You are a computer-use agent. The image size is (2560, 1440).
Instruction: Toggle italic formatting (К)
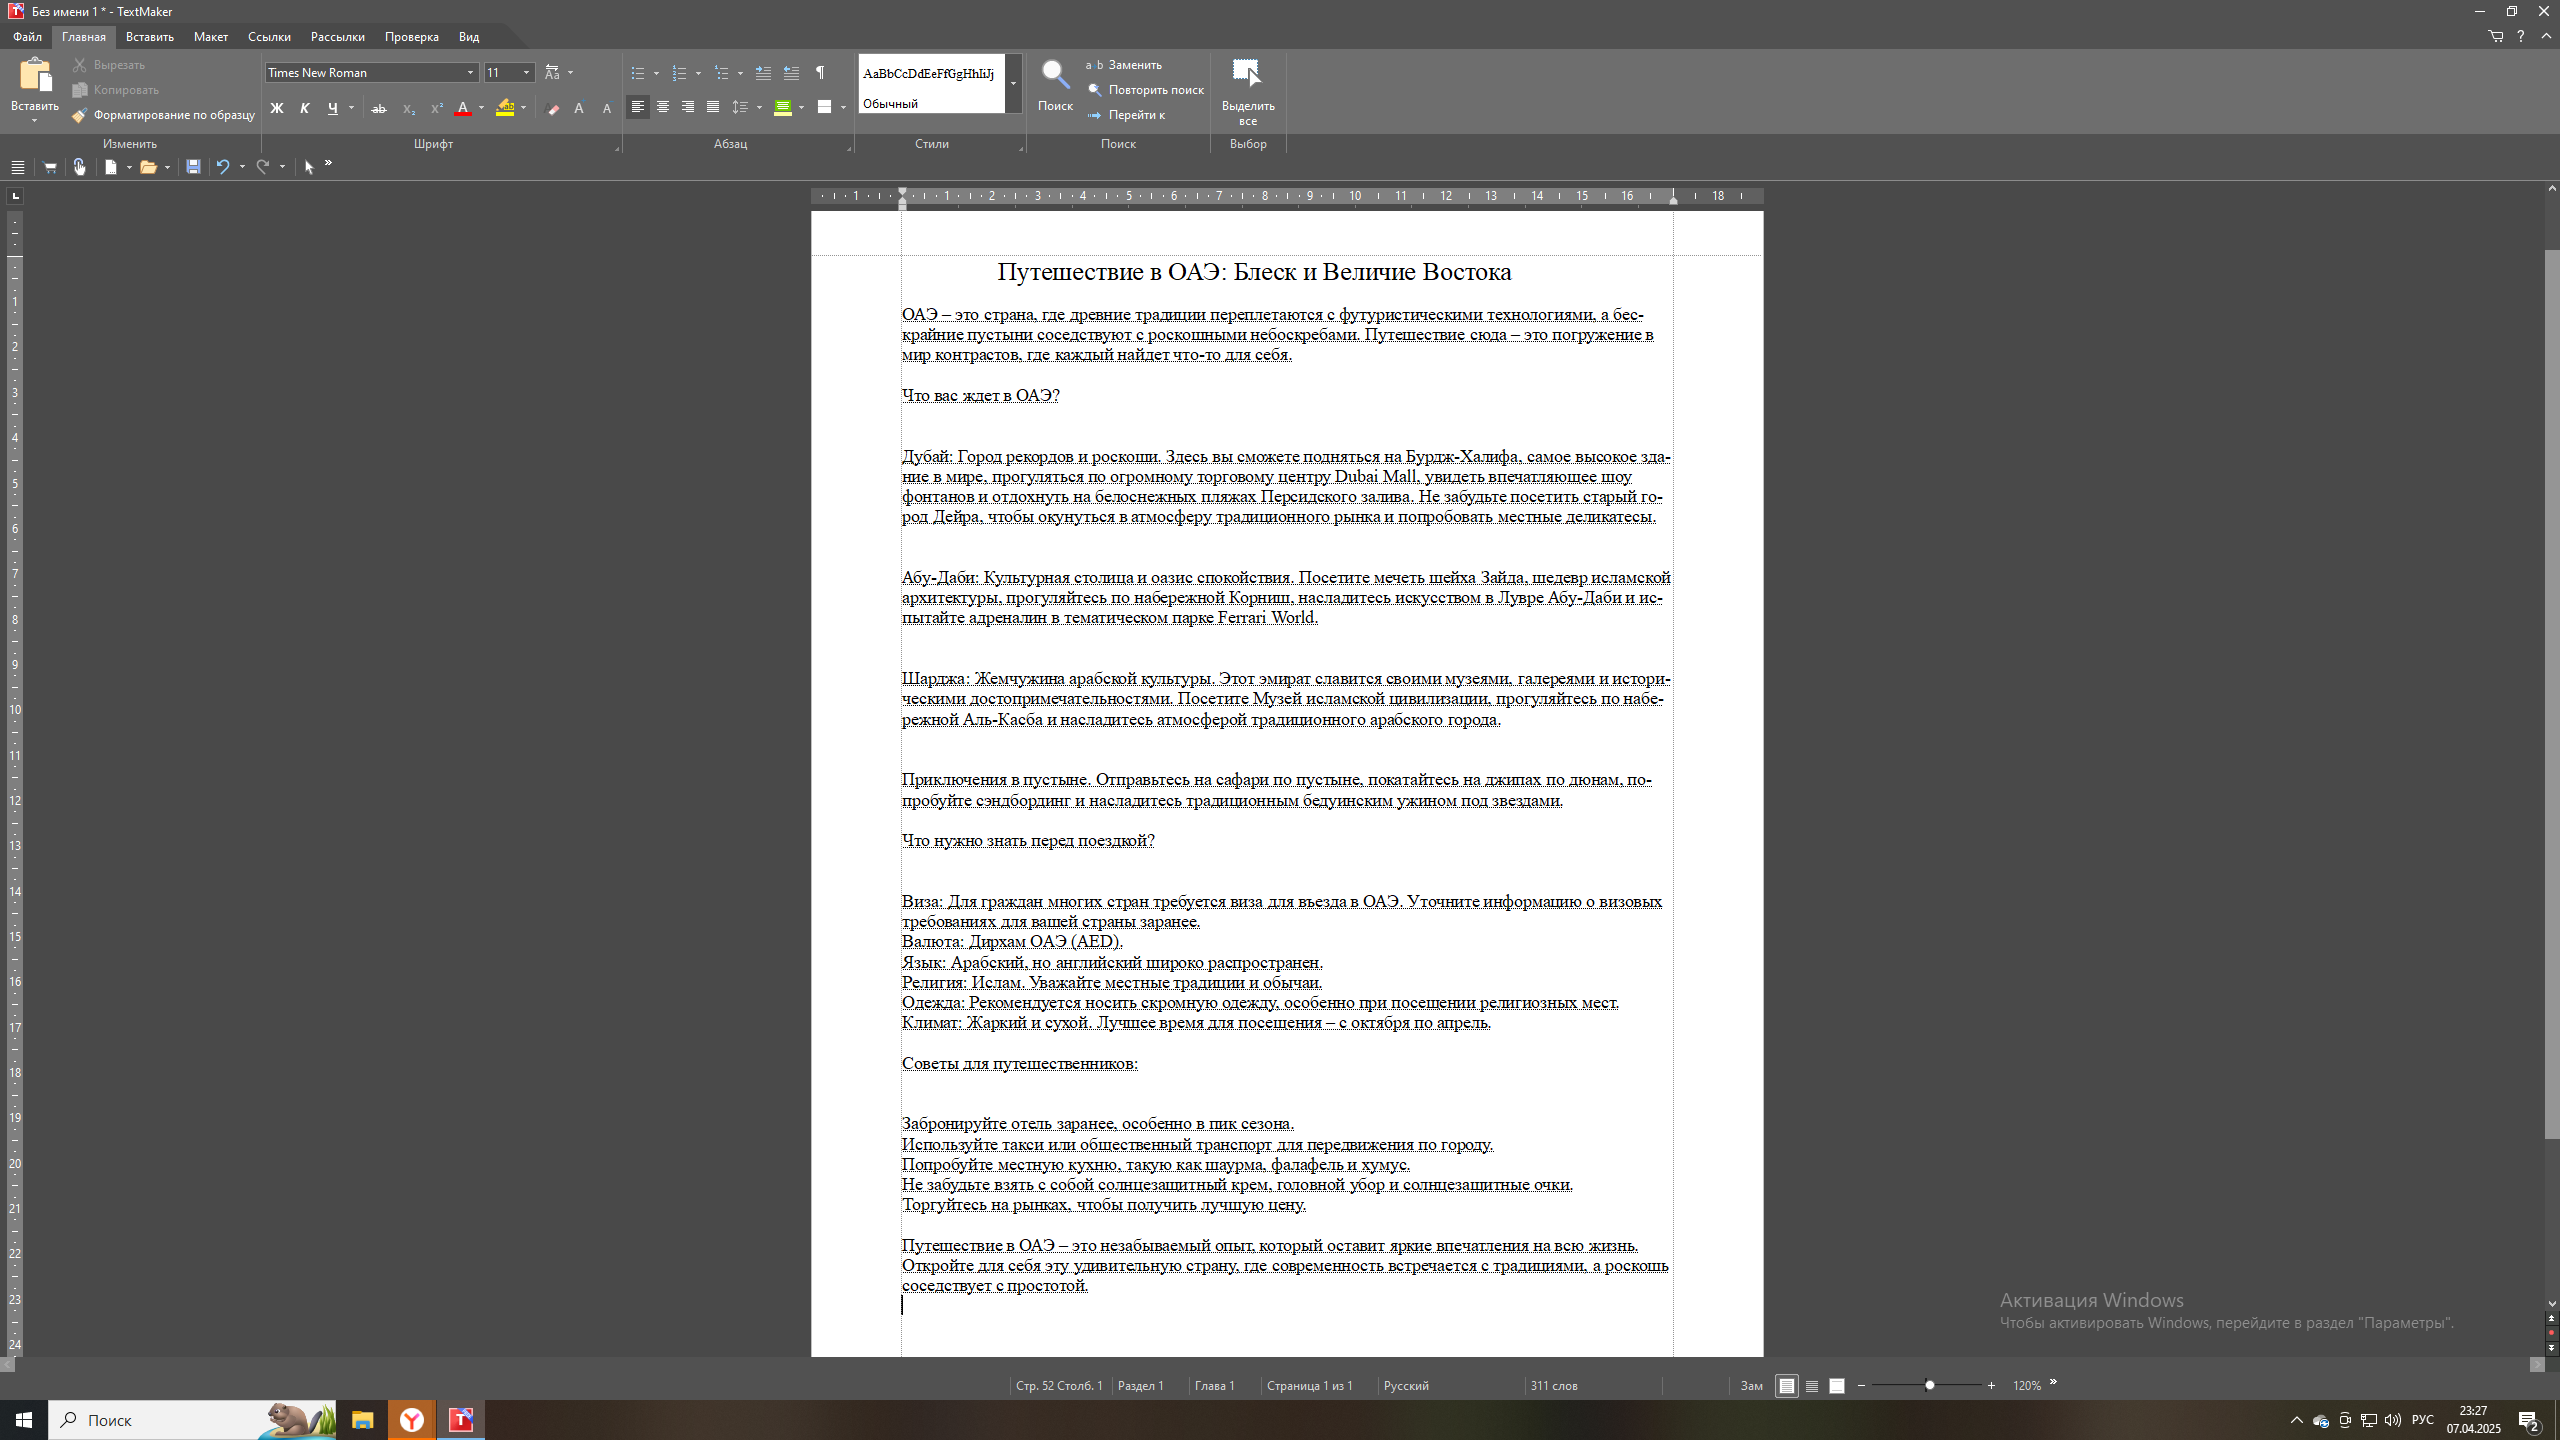[x=305, y=108]
